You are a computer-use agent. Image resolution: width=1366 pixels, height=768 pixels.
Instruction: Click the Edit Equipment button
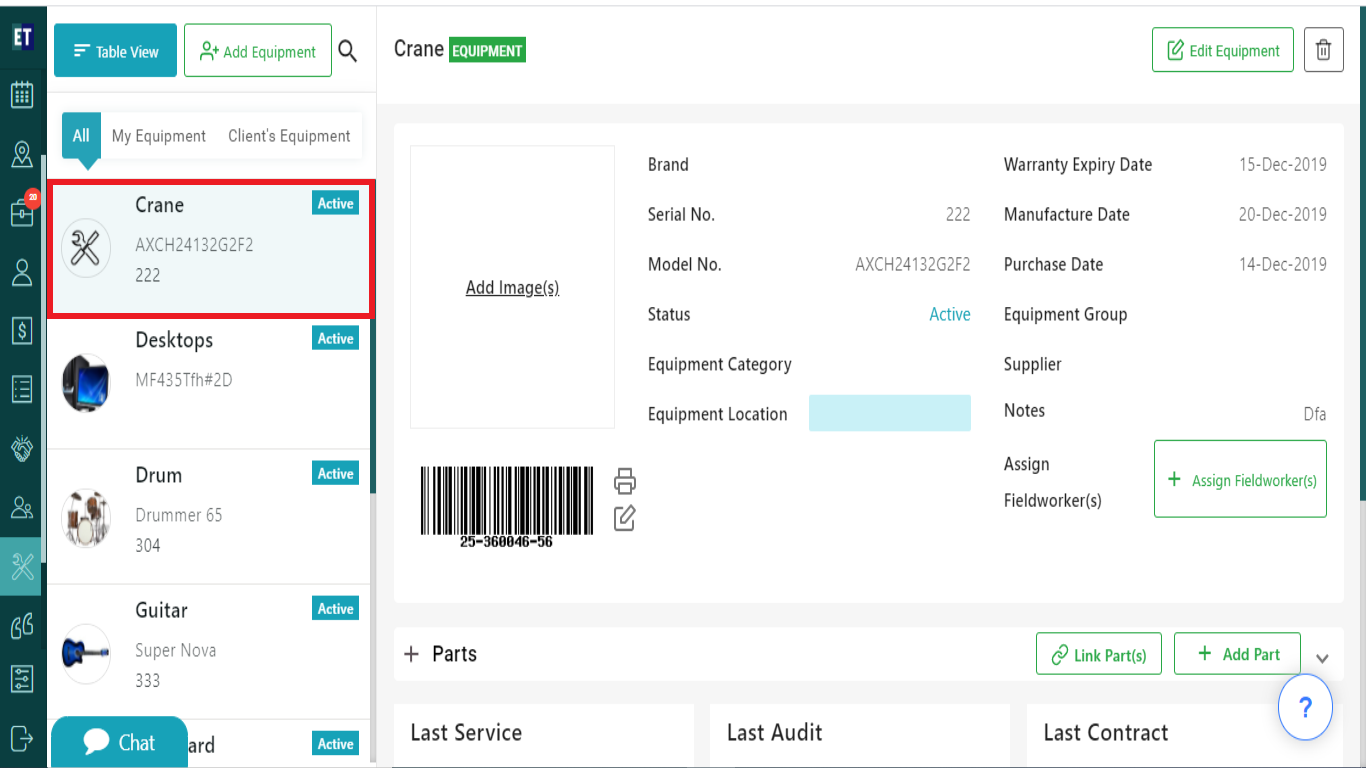point(1222,50)
